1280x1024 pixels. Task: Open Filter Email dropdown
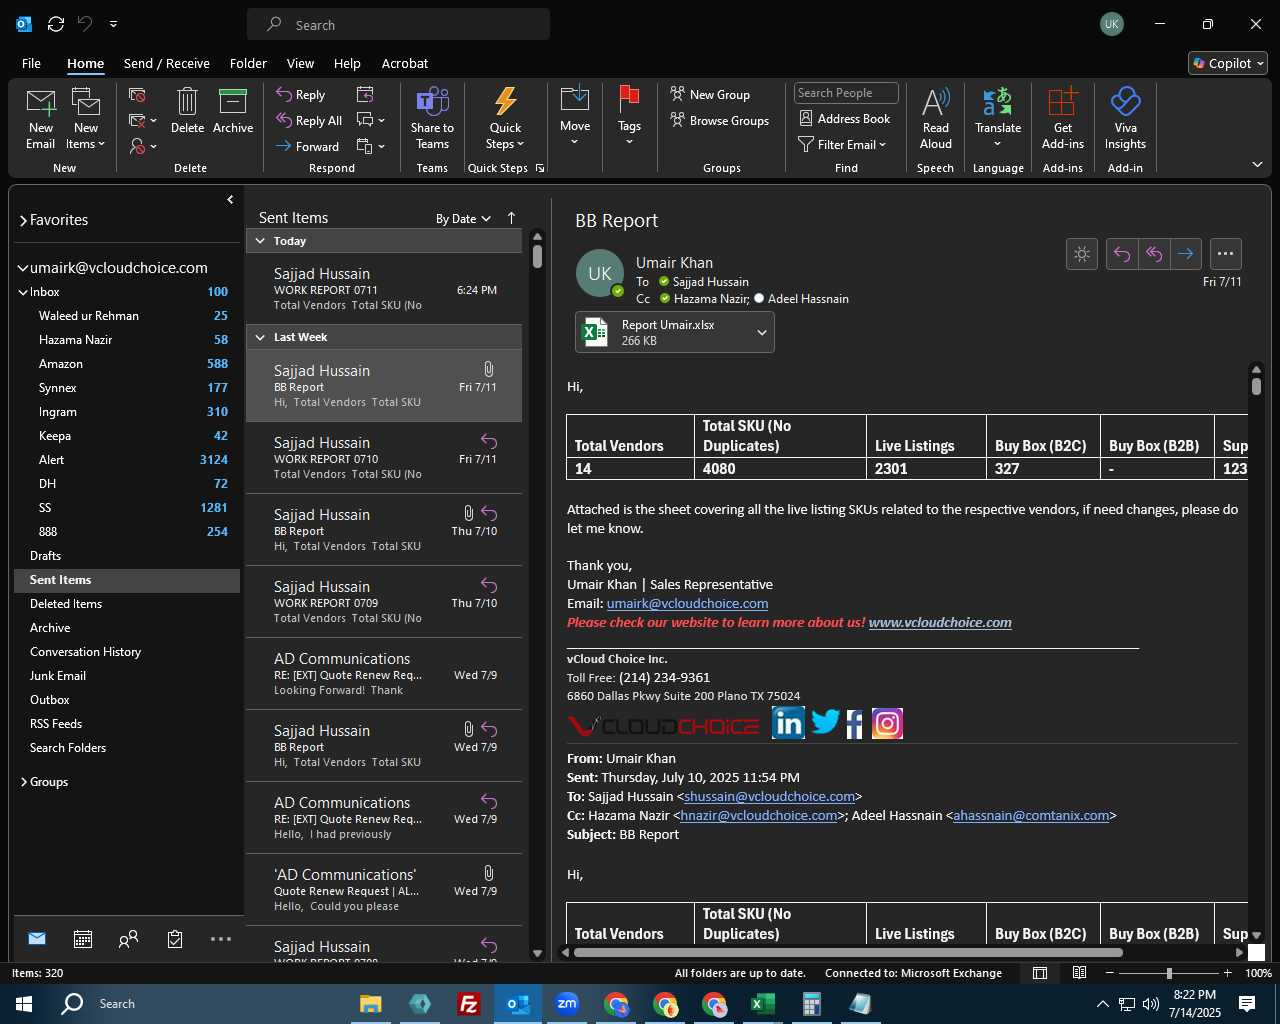843,145
